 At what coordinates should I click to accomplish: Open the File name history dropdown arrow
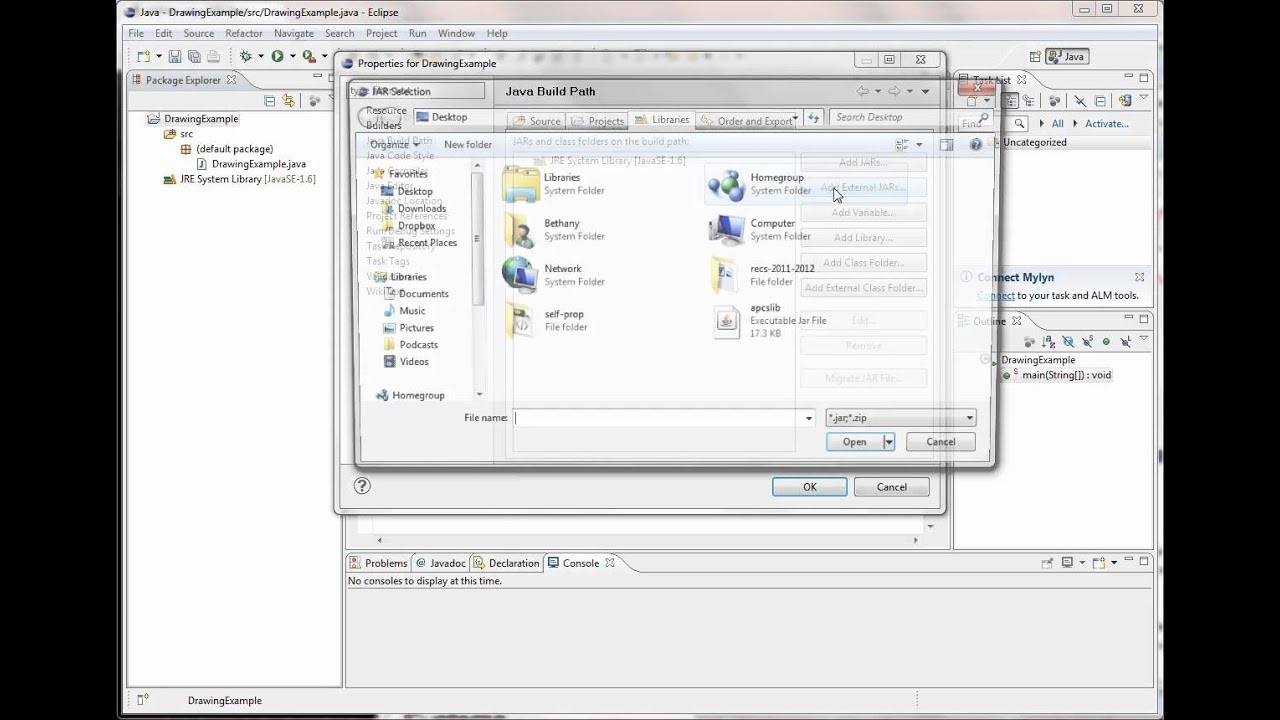(808, 418)
